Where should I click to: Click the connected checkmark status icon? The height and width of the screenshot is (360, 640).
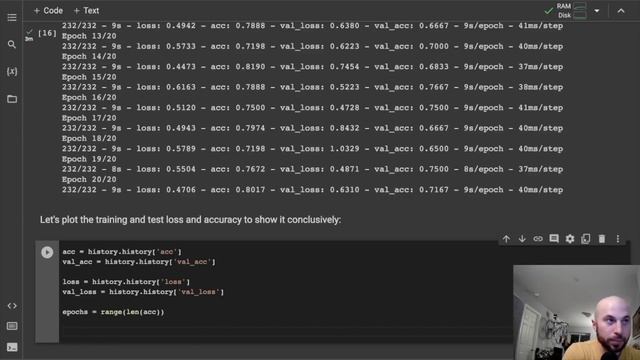click(549, 11)
